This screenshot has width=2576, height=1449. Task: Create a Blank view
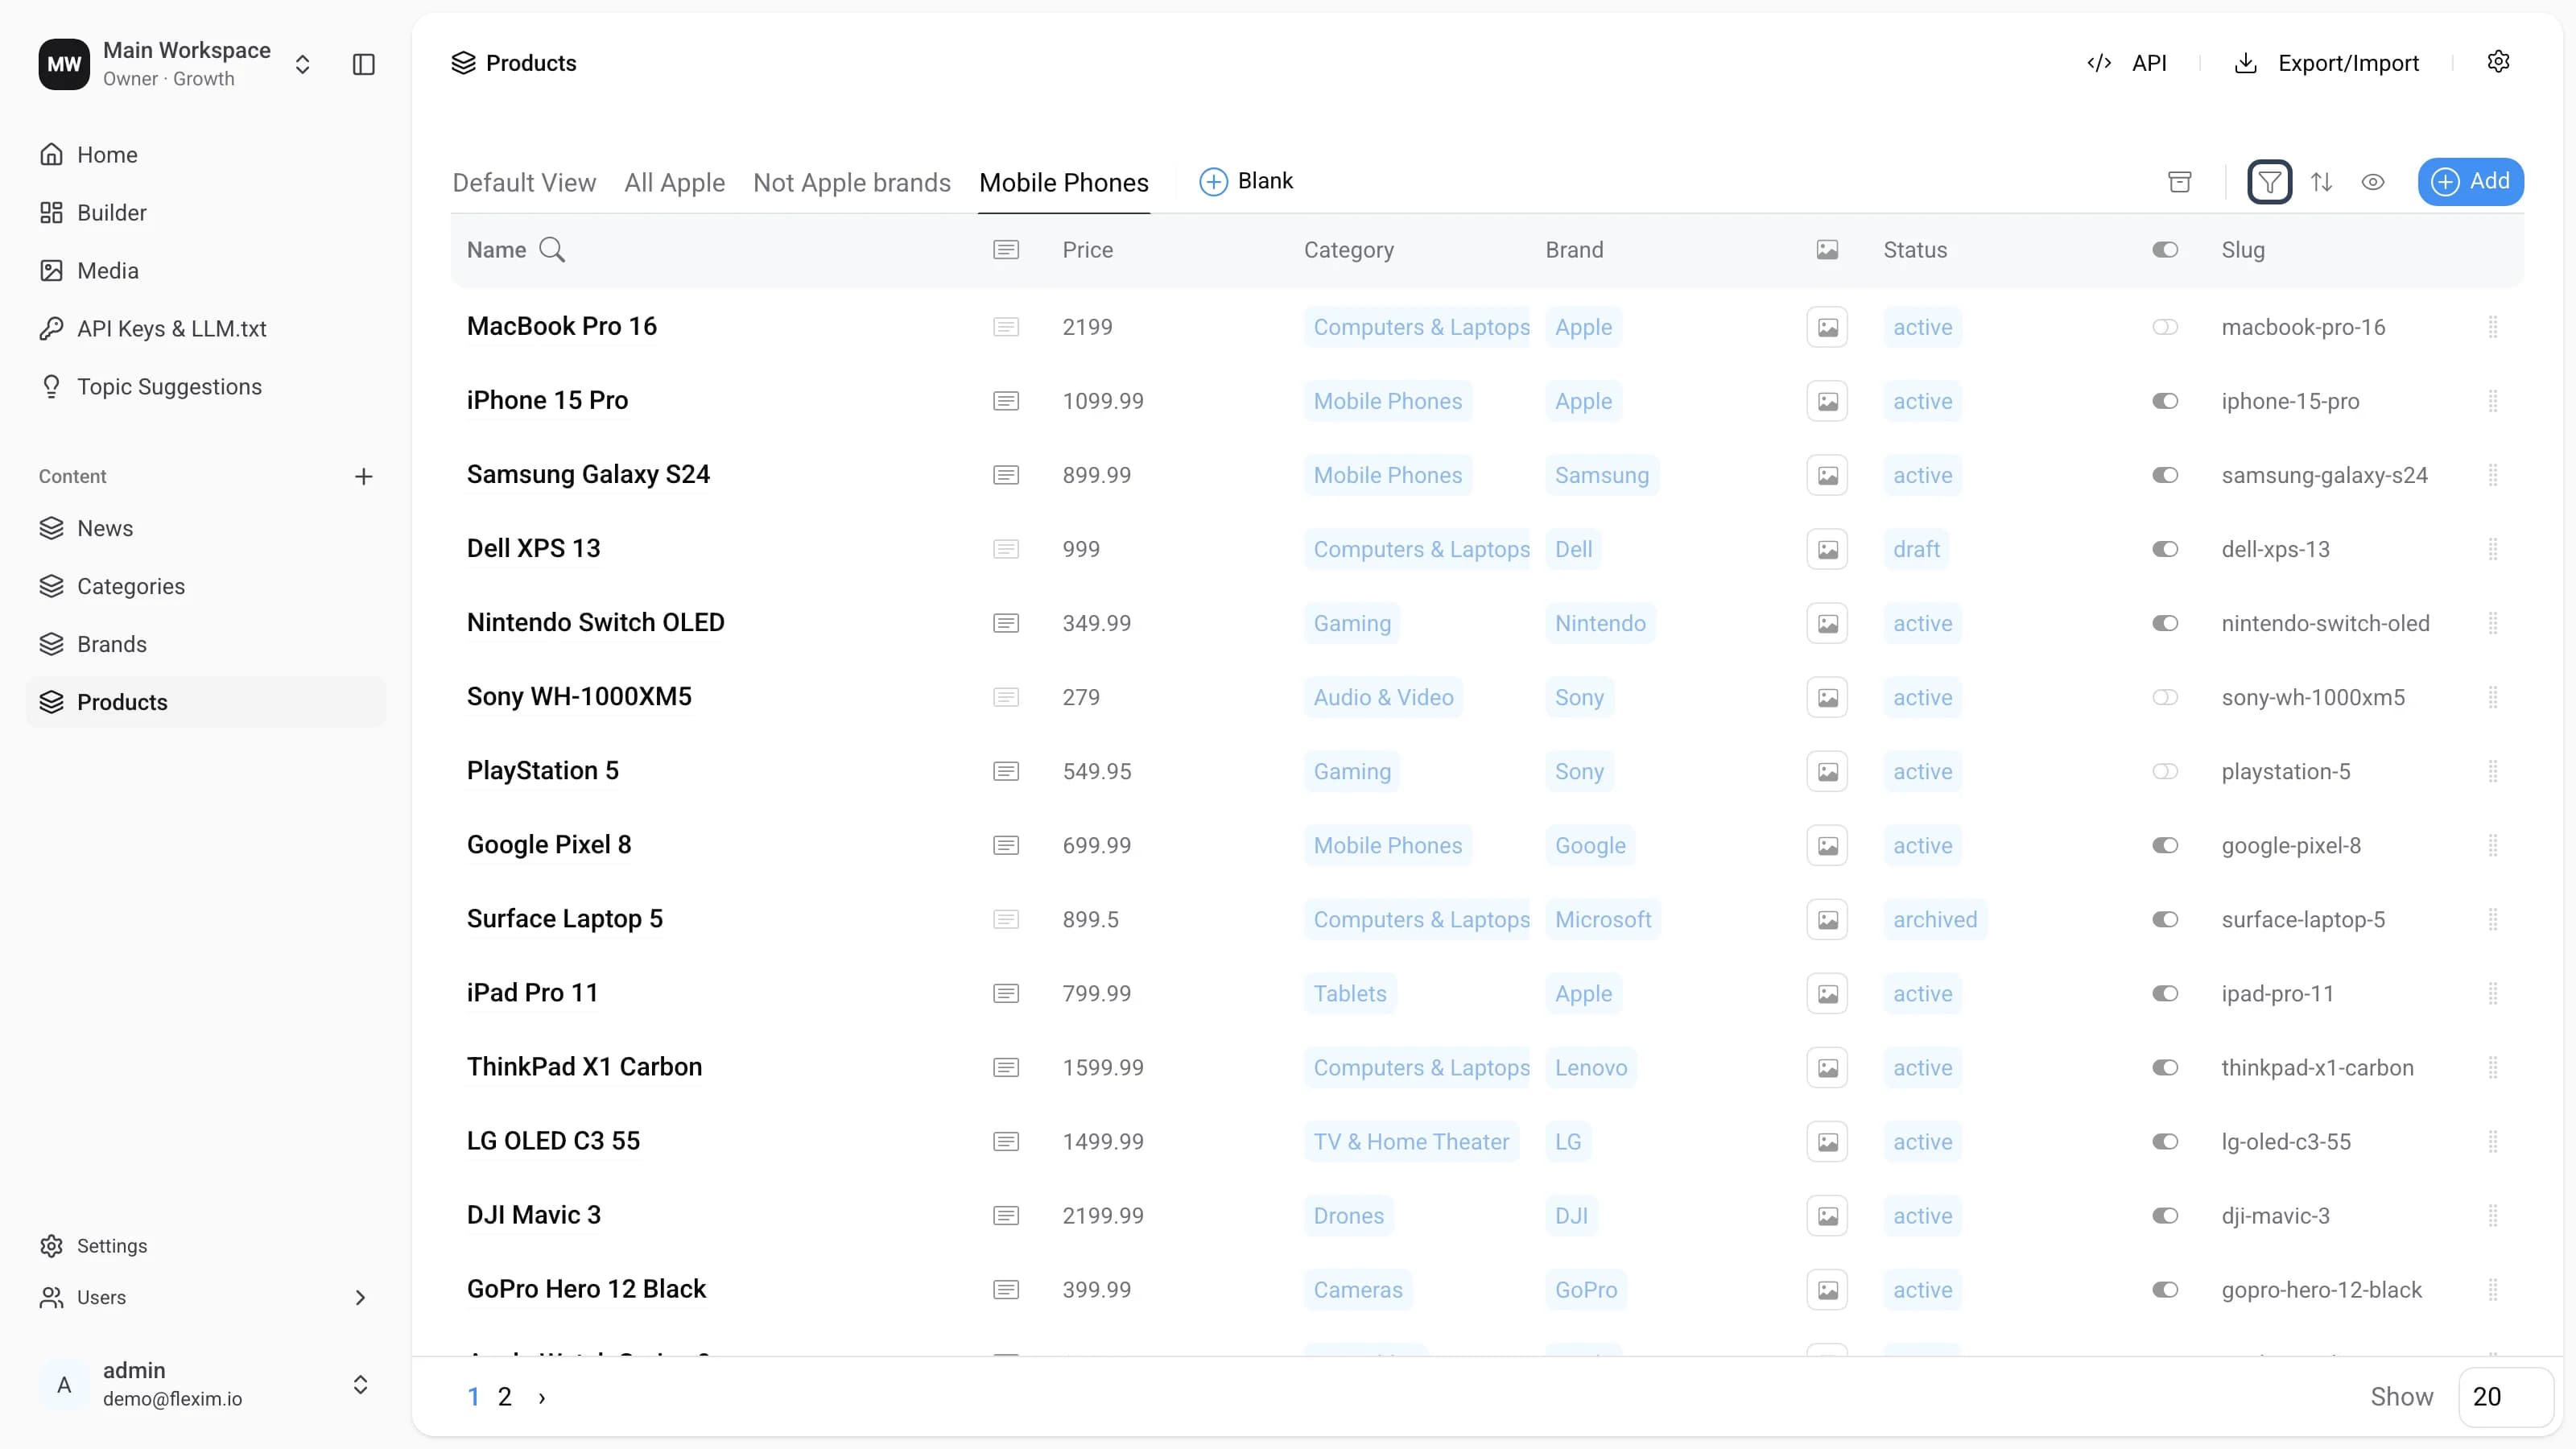tap(1246, 181)
